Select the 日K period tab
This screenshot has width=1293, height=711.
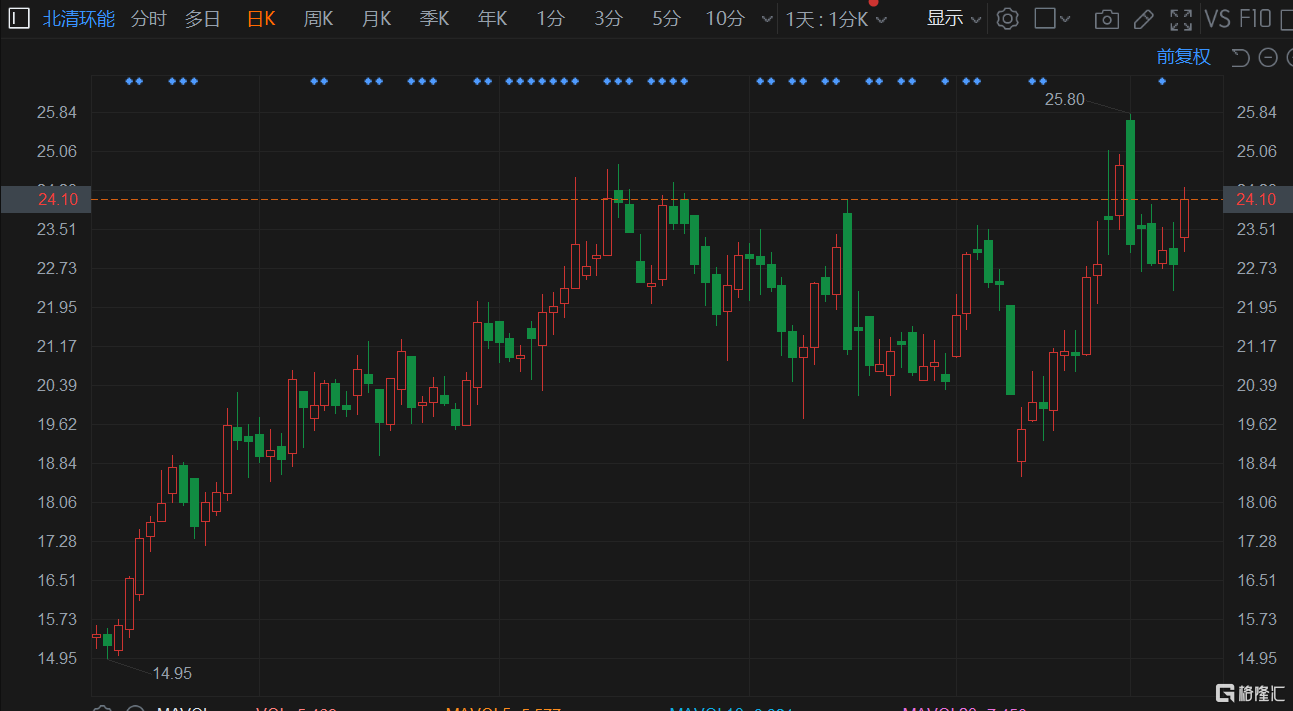click(261, 18)
